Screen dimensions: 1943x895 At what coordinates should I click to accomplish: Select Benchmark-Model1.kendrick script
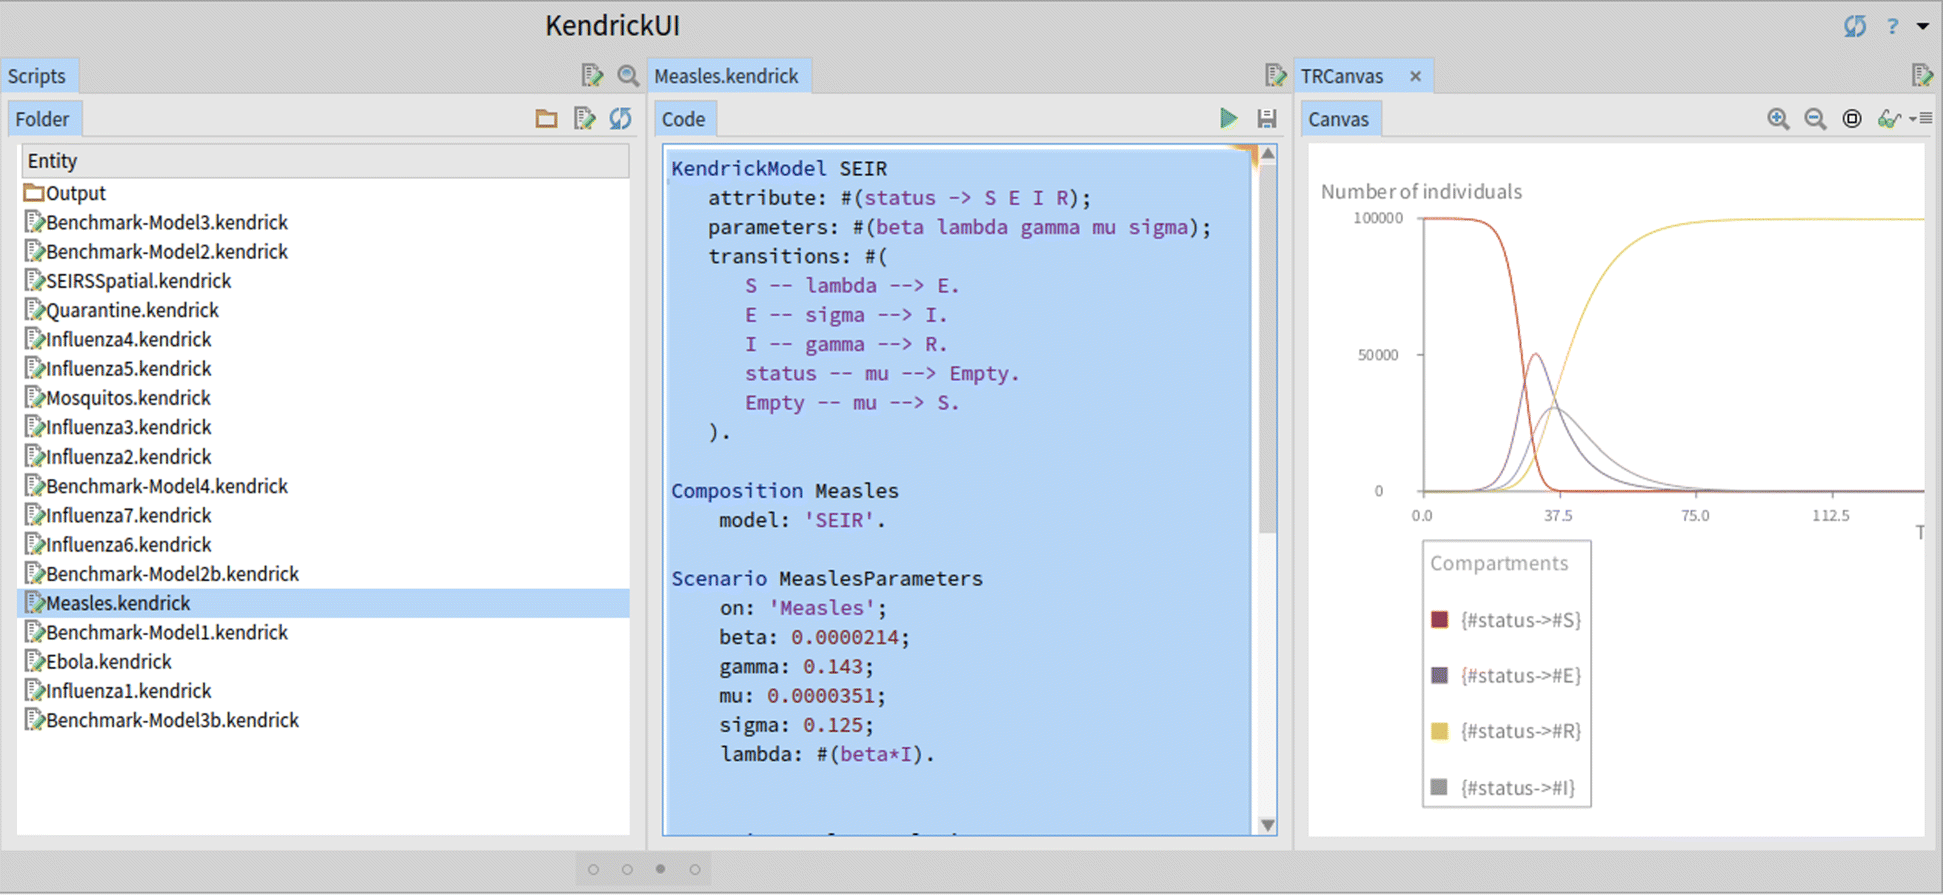tap(157, 632)
